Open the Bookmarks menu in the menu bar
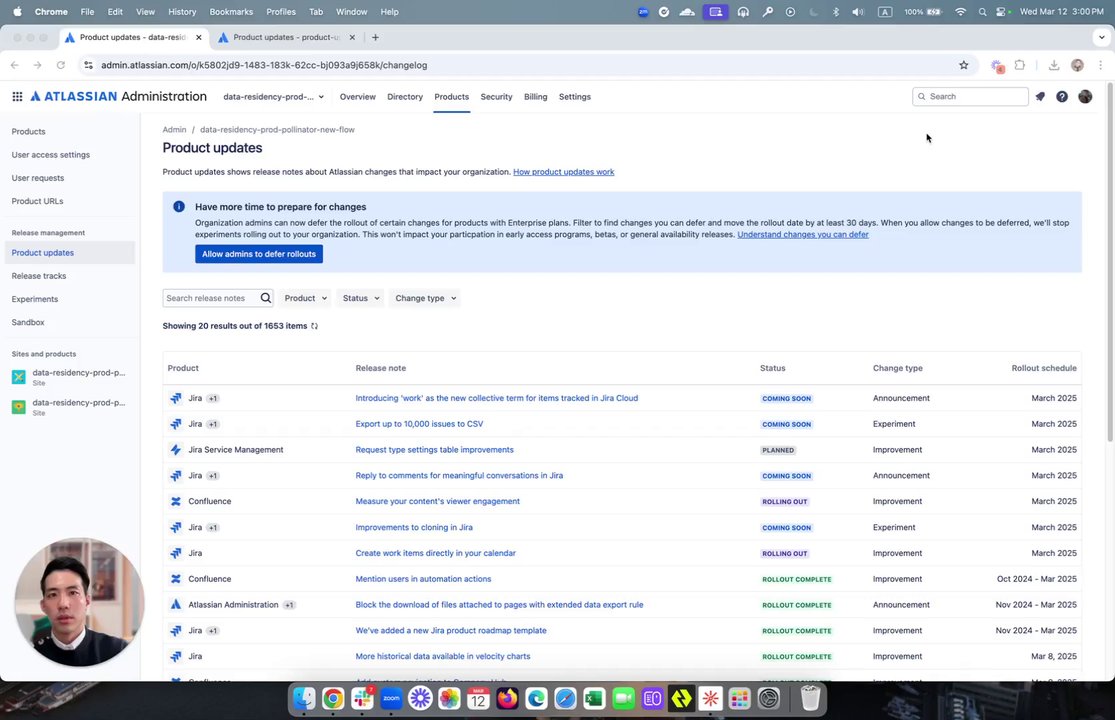The height and width of the screenshot is (720, 1115). click(231, 12)
